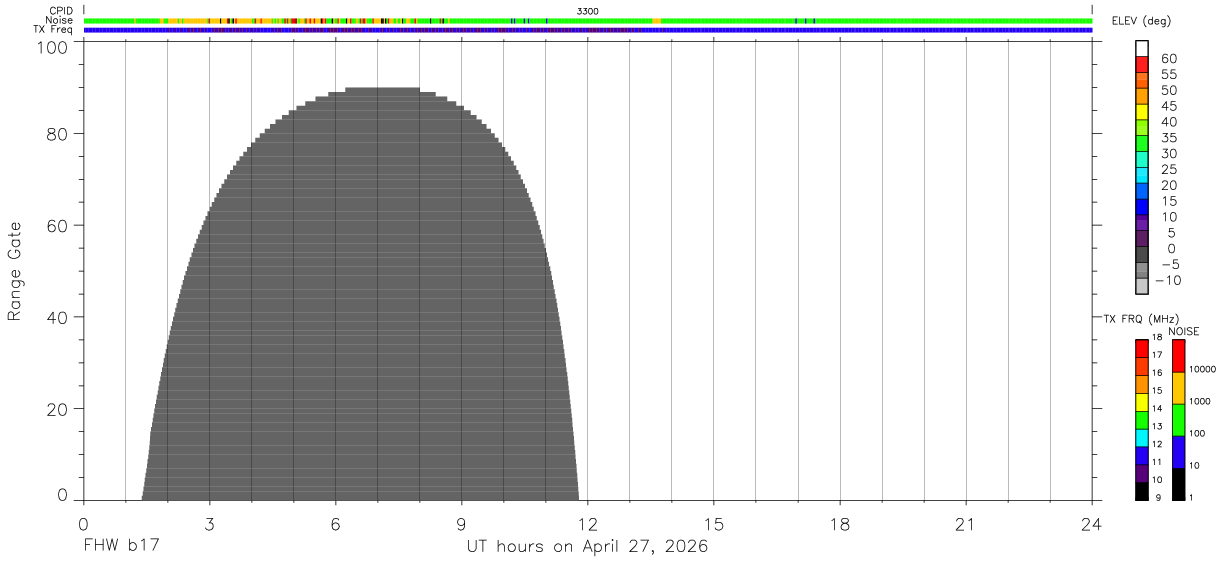The image size is (1228, 567).
Task: Click the 6 tick on UT hours axis
Action: coord(335,524)
